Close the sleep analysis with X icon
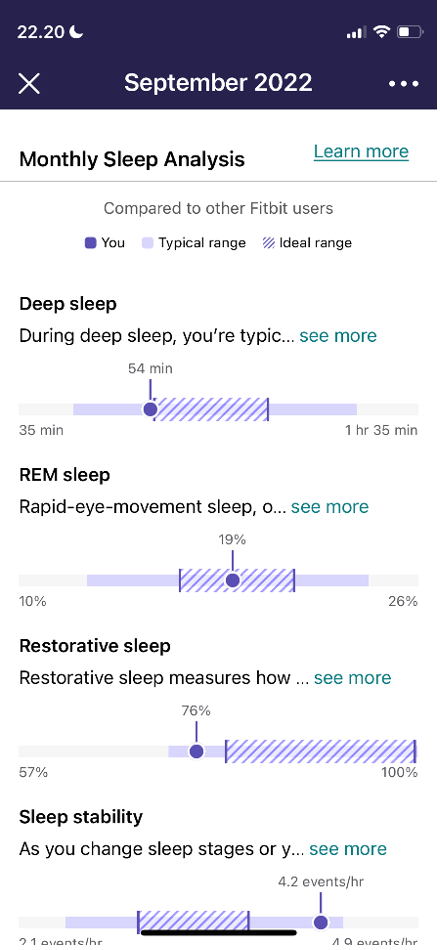The image size is (440, 950). [28, 84]
